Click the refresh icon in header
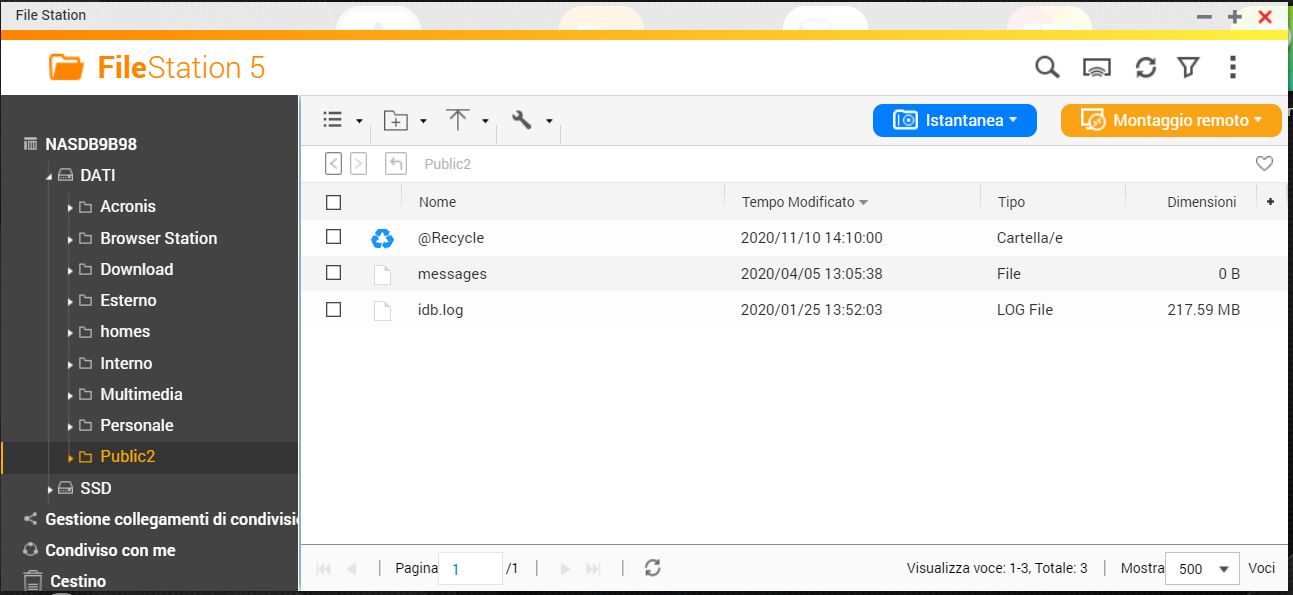1293x595 pixels. tap(1145, 67)
